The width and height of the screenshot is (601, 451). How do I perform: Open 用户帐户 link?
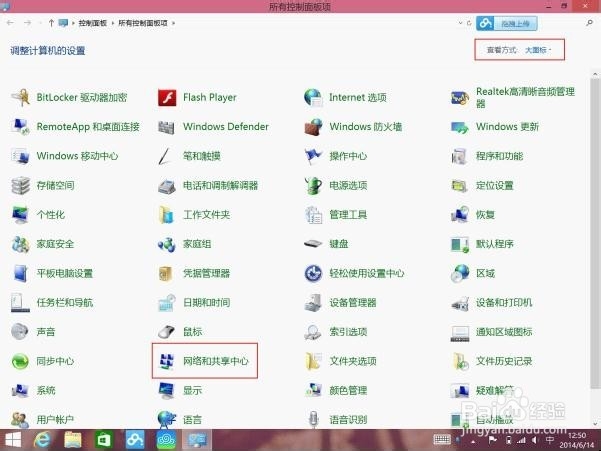click(x=55, y=420)
